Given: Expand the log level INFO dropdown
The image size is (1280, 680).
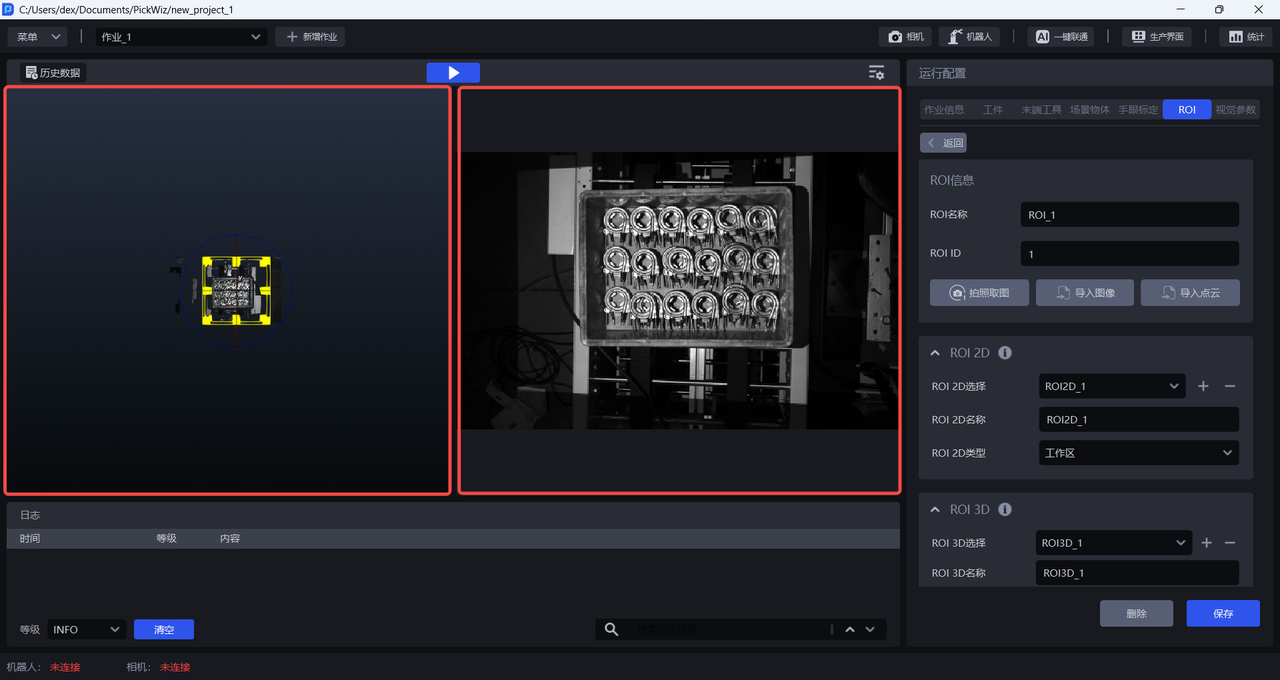Looking at the screenshot, I should tap(86, 629).
